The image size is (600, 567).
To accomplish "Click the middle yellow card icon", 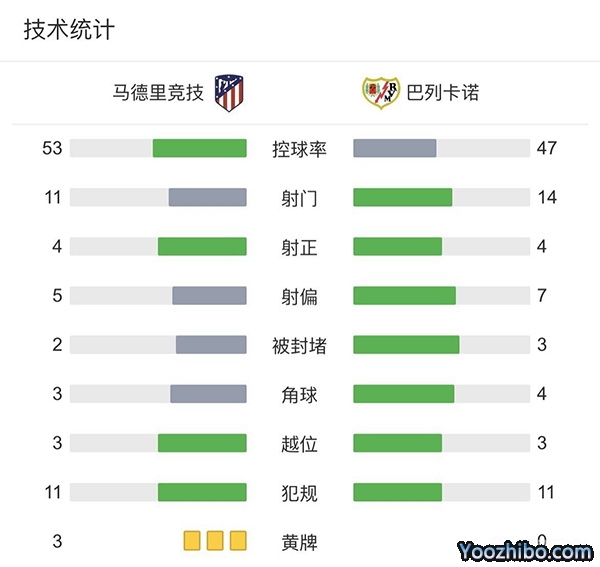I will (215, 541).
